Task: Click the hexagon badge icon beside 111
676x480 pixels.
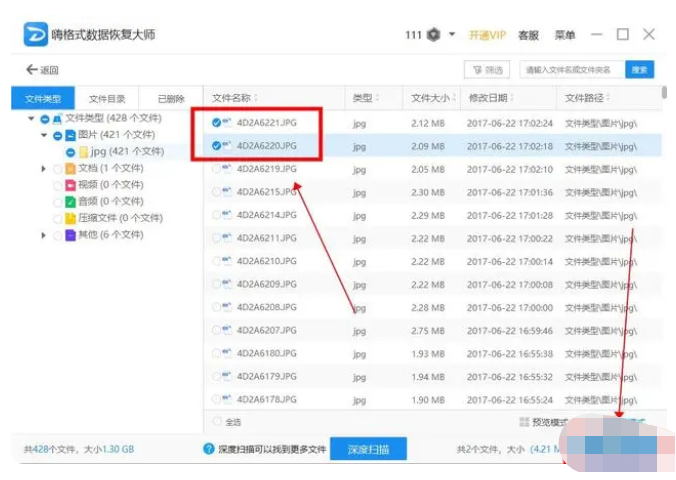Action: click(x=433, y=35)
